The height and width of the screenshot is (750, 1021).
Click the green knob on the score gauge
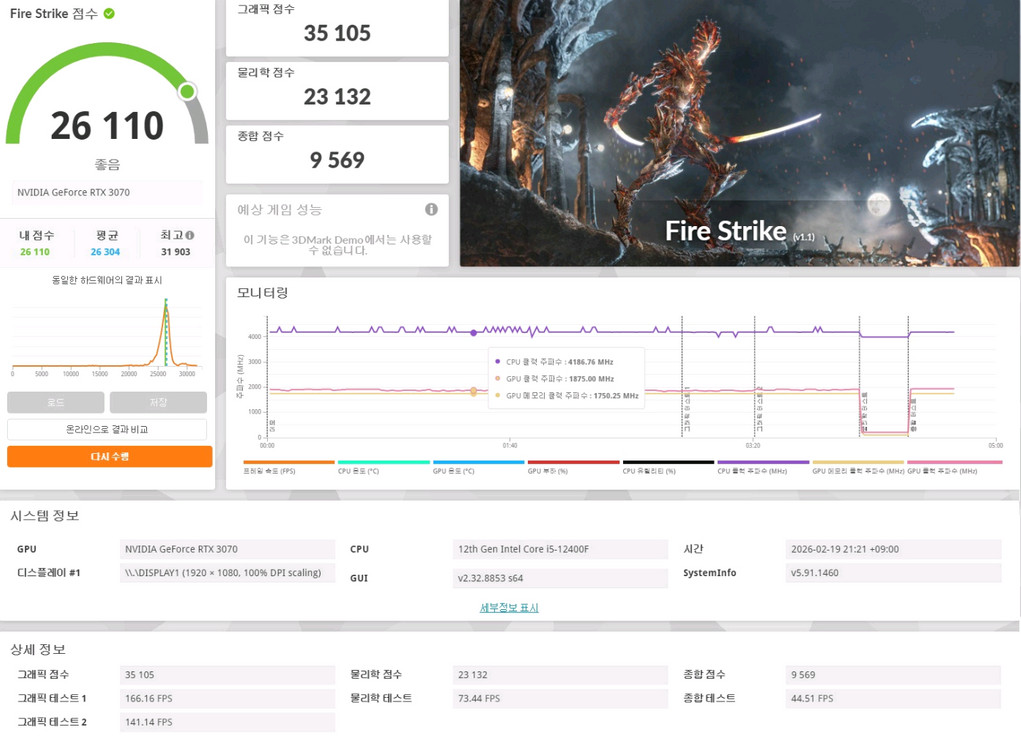[187, 92]
